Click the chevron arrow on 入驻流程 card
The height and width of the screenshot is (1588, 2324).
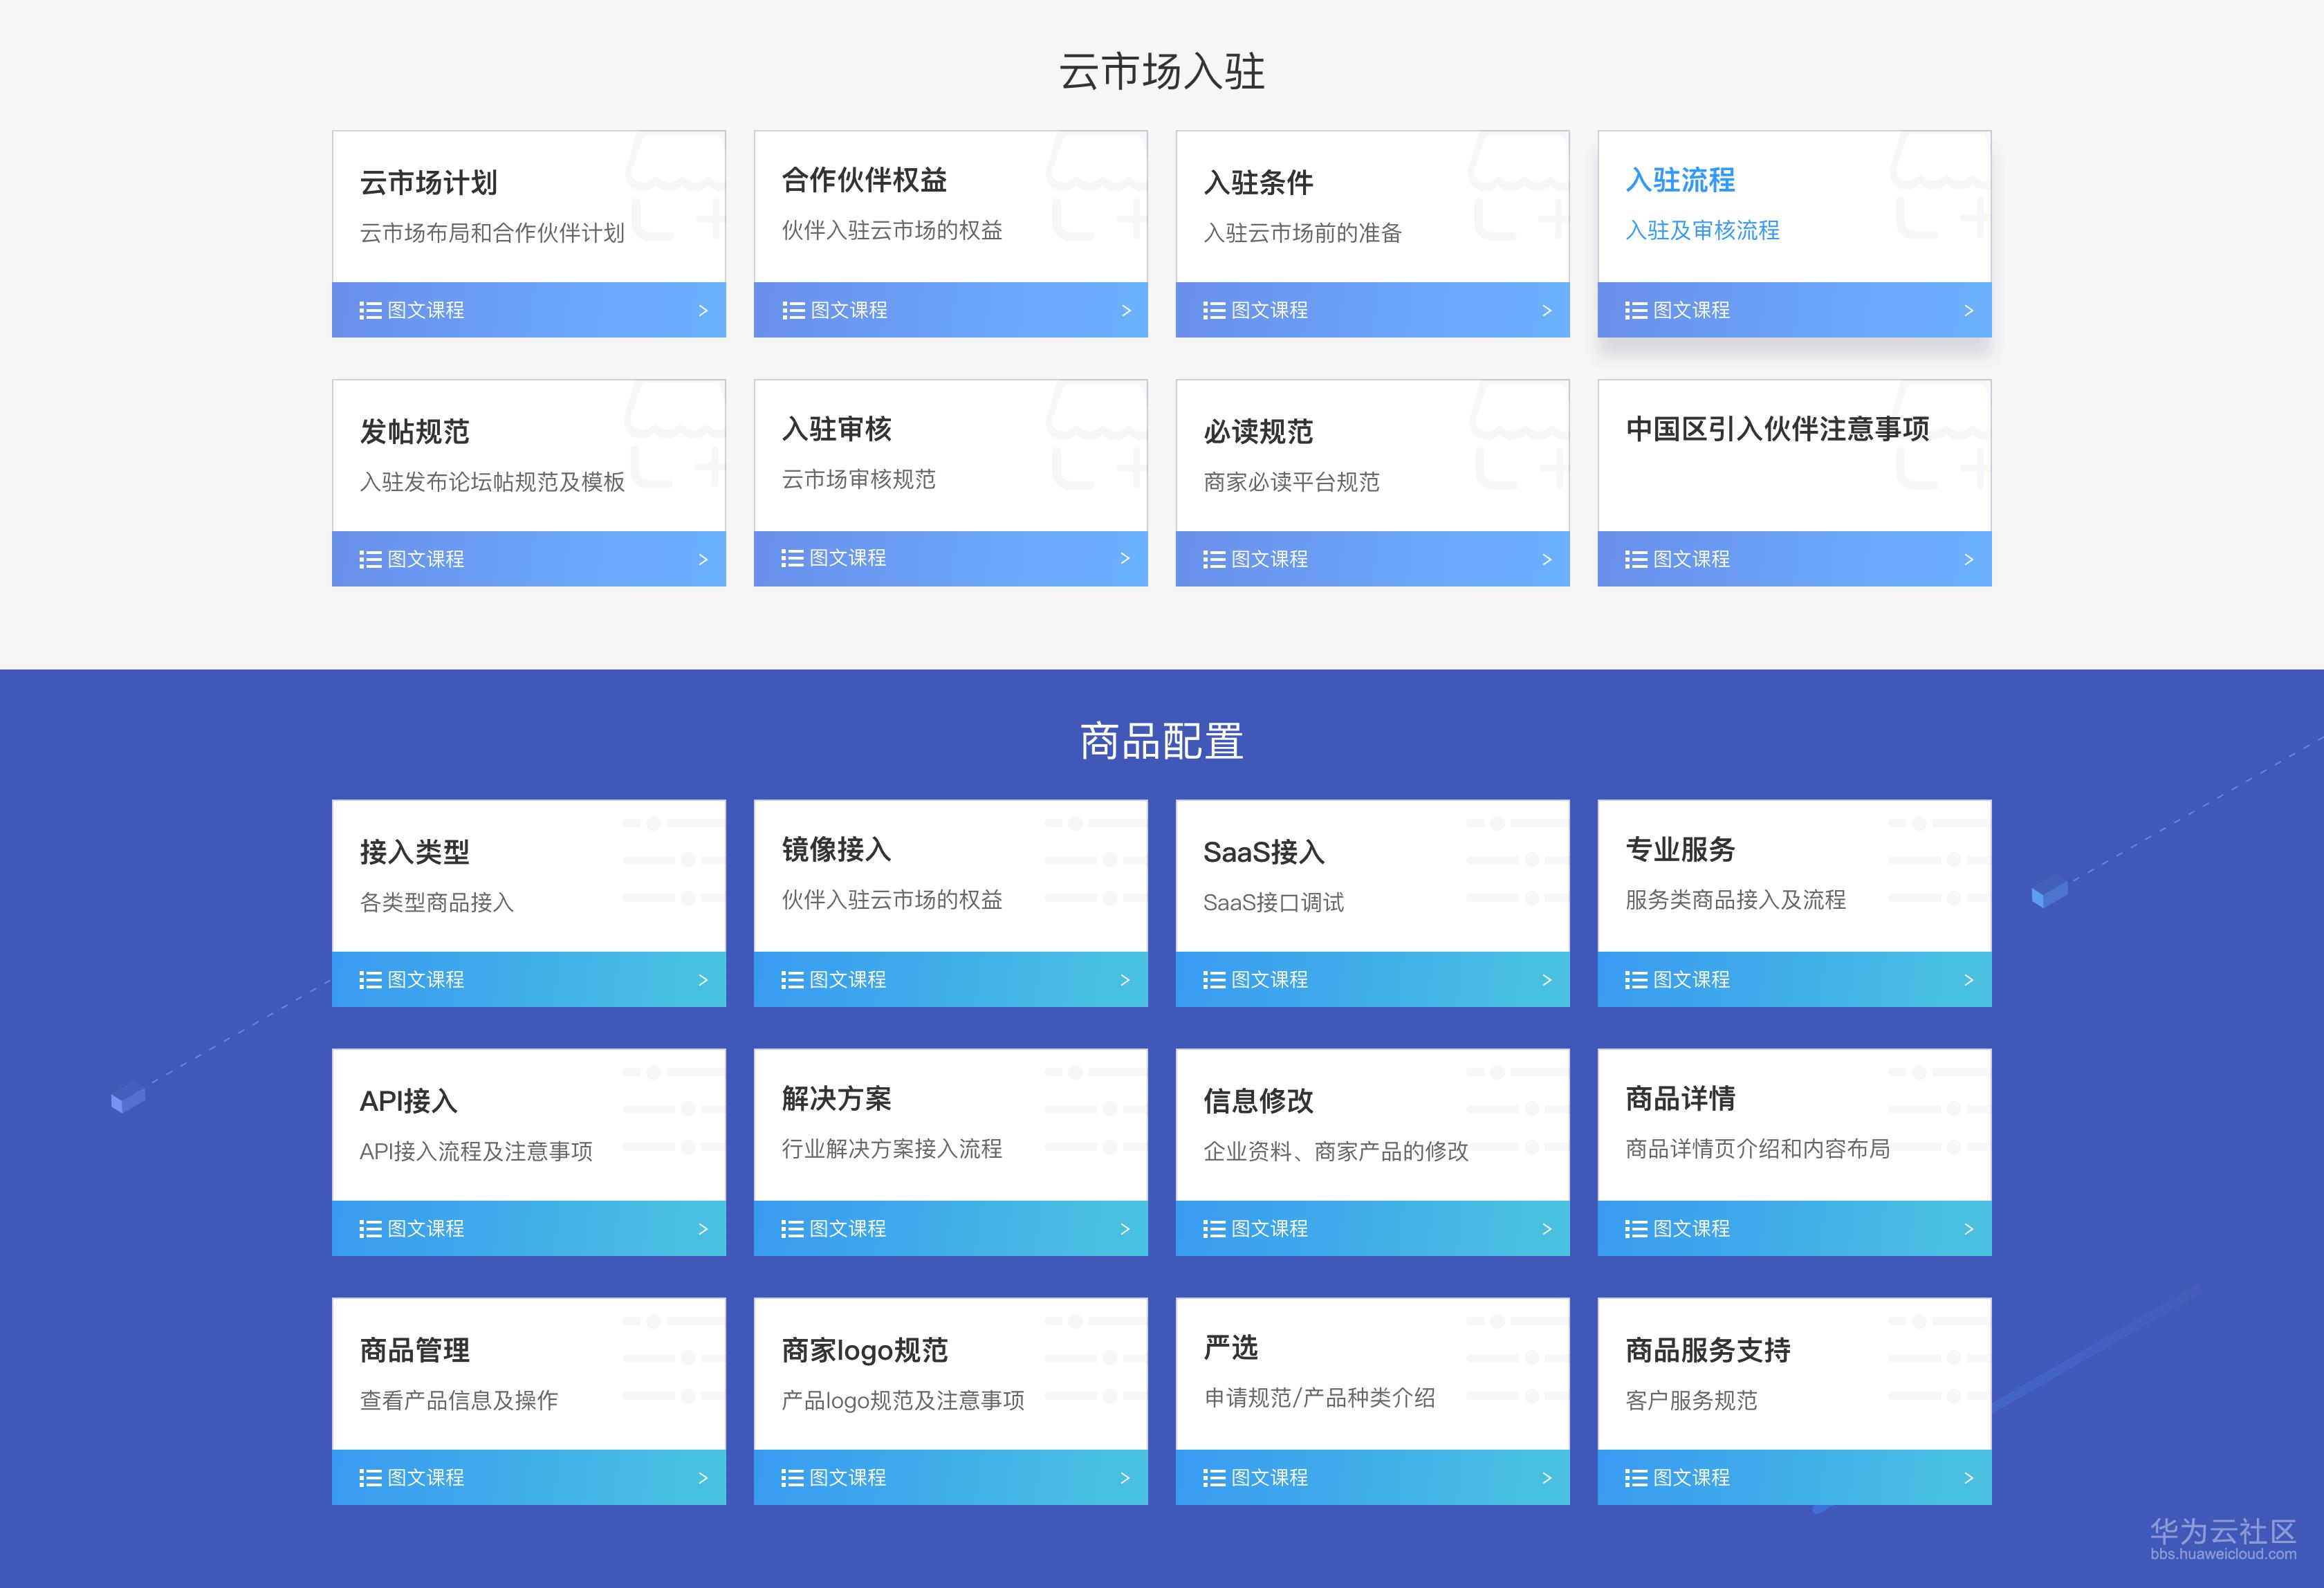coord(1967,310)
